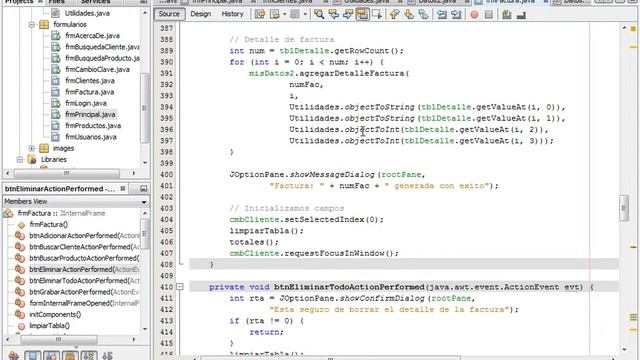This screenshot has width=640, height=360.
Task: Toggle rectangular selection mode icon
Action: point(377,14)
